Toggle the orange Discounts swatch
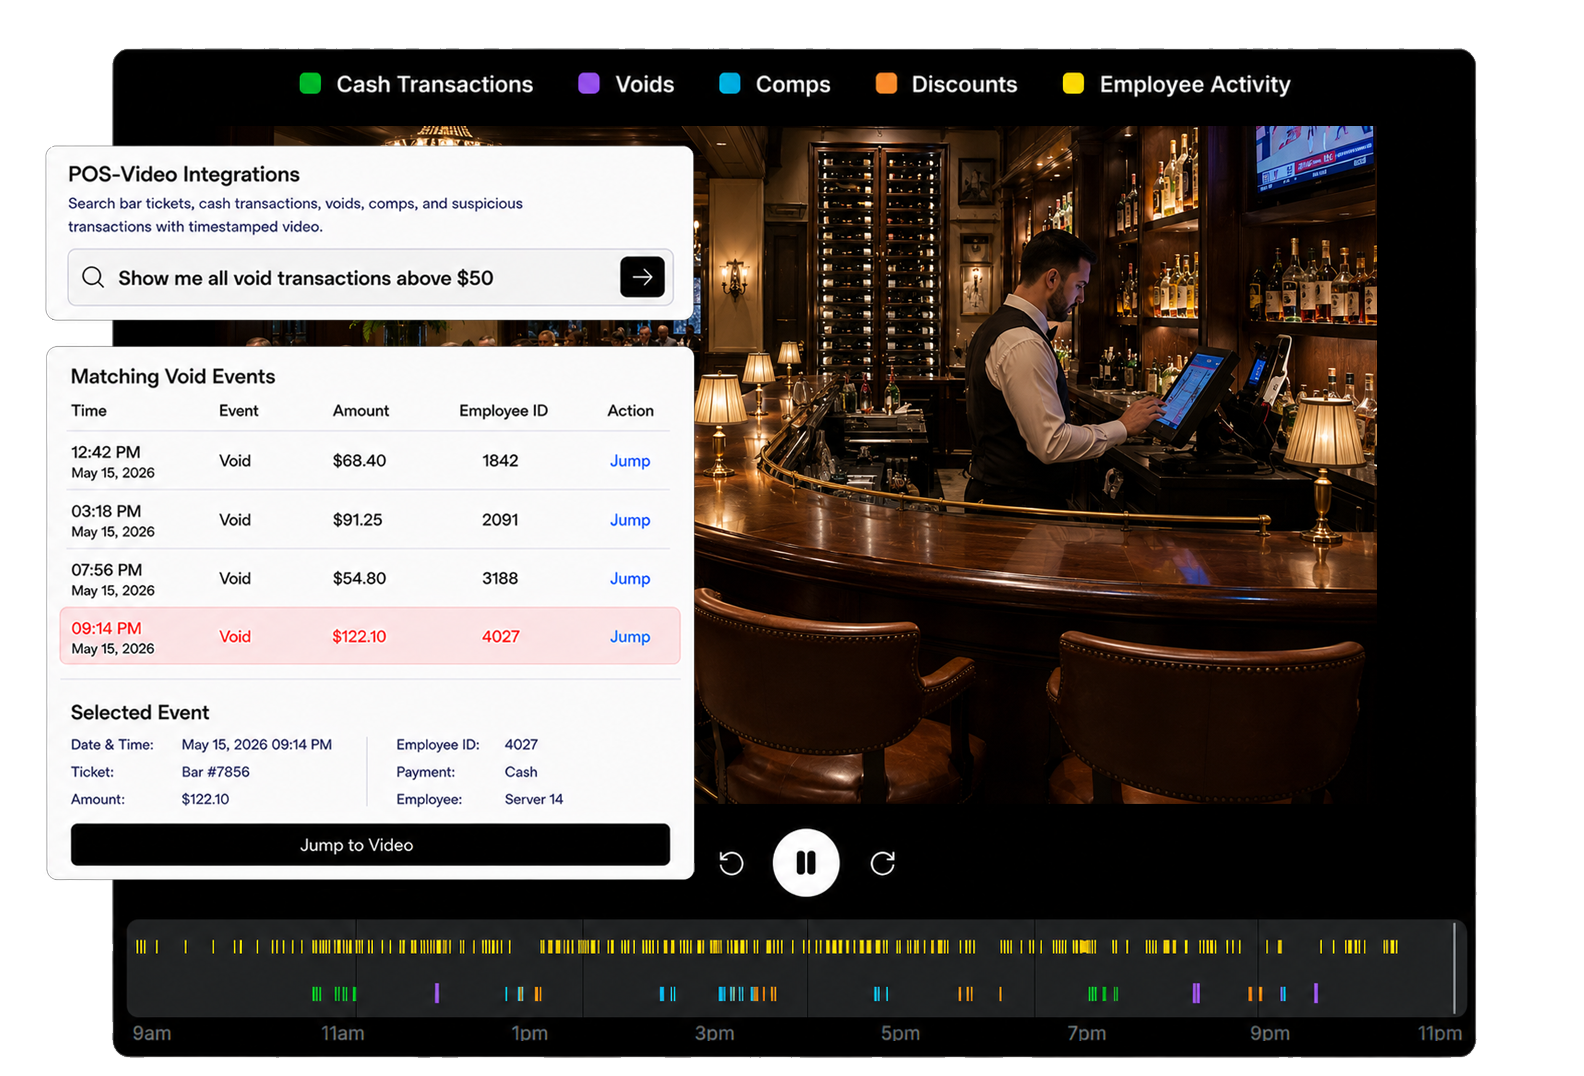1584x1076 pixels. [x=886, y=83]
